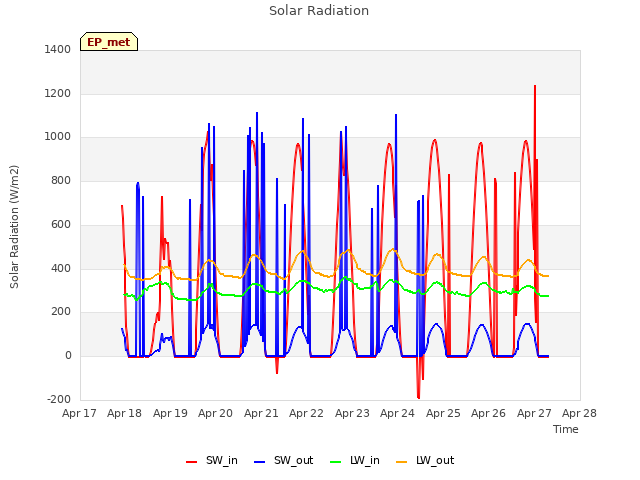The height and width of the screenshot is (480, 640).
Task: Click the Apr 28 x-axis label
Action: point(580,413)
